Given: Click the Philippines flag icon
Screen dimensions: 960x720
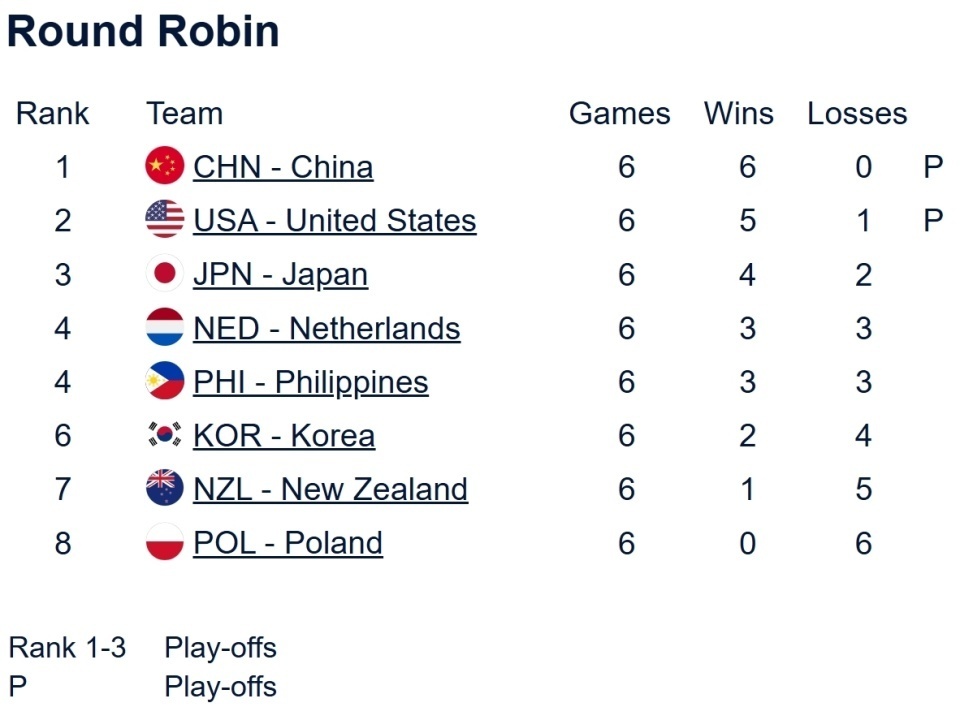Looking at the screenshot, I should click(x=165, y=382).
